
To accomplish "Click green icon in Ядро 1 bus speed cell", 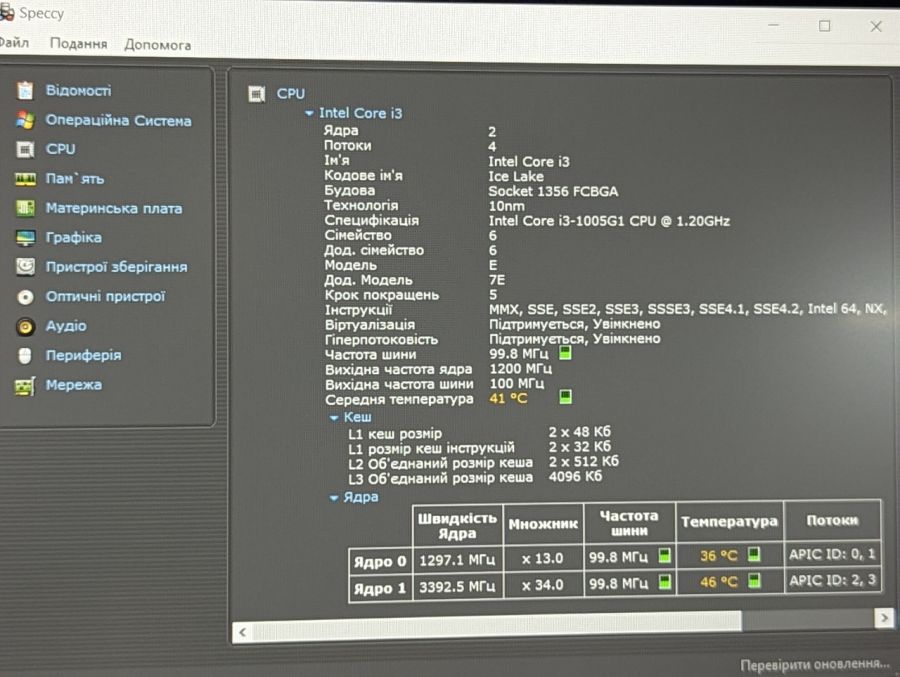I will click(665, 582).
